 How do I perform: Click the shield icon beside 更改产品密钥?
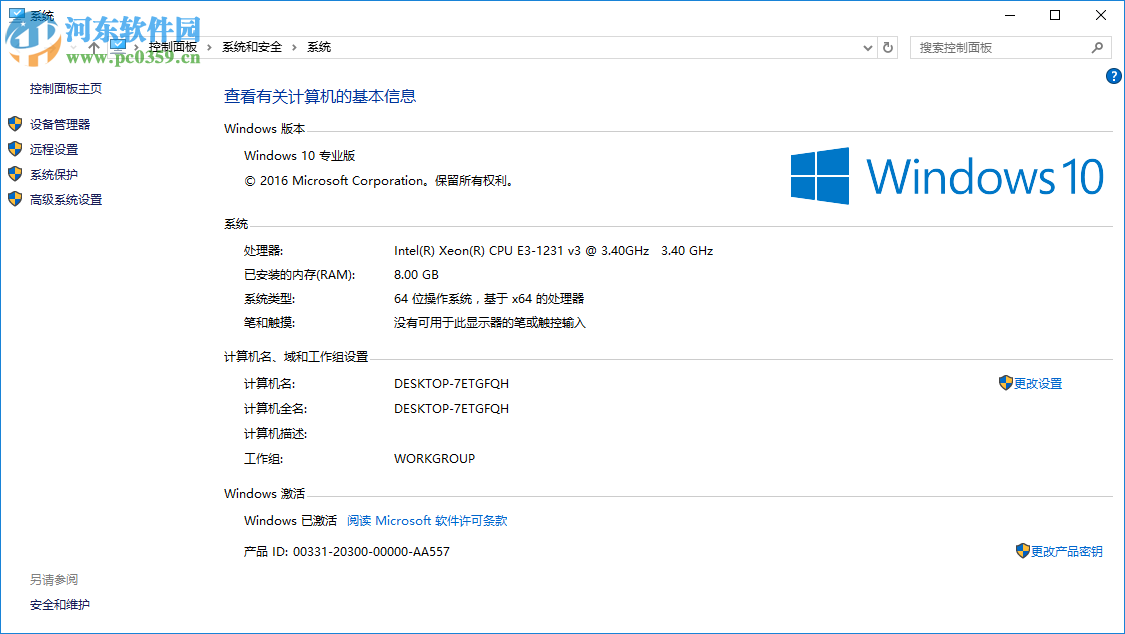1022,550
